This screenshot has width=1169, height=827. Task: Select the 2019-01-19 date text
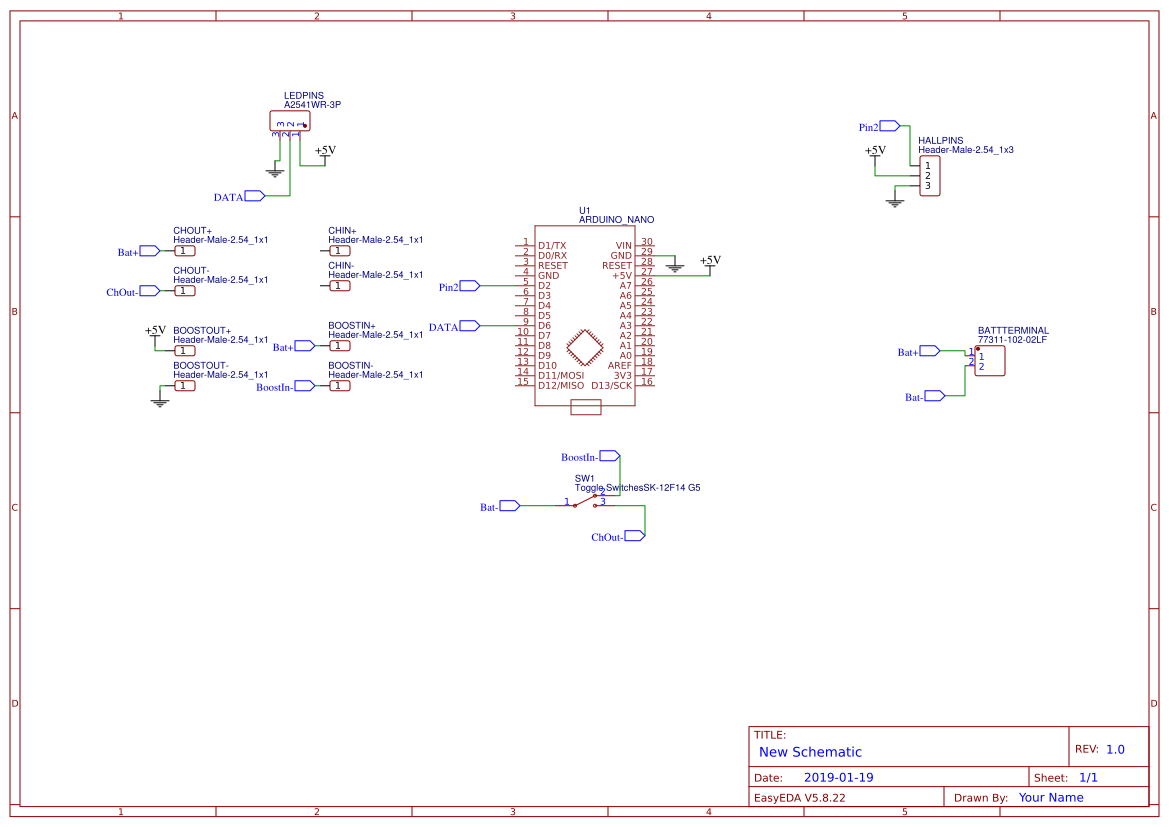point(841,776)
